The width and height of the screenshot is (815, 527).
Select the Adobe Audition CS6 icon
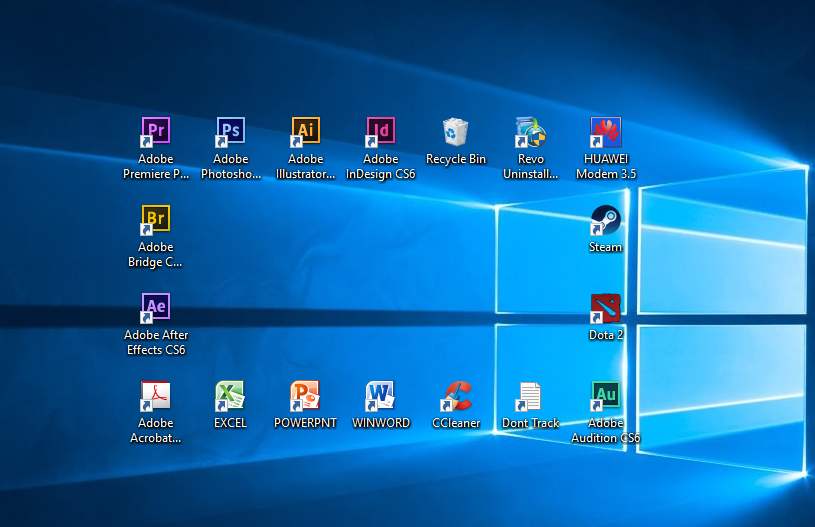pyautogui.click(x=606, y=395)
